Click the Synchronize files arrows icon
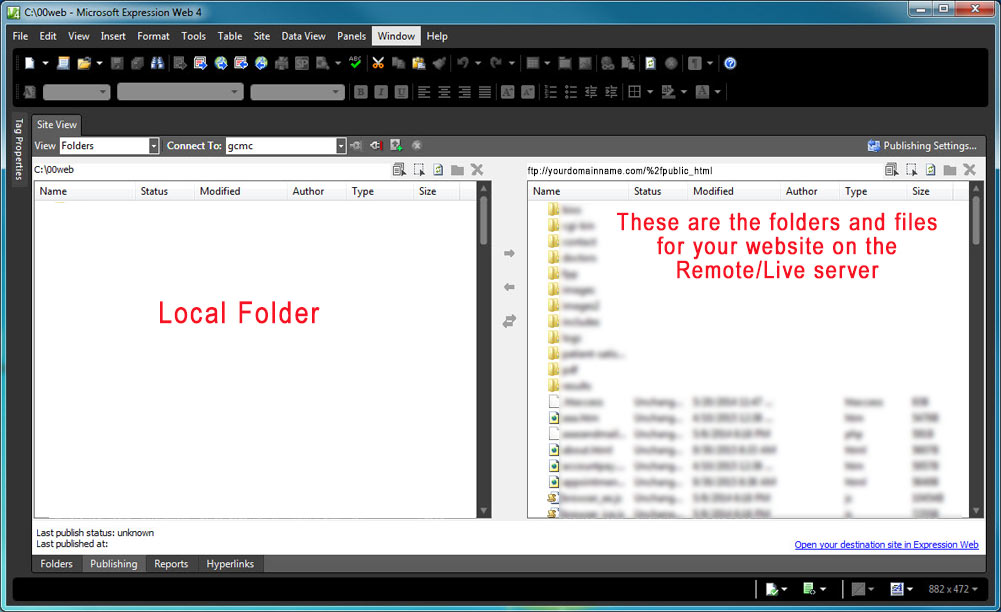 click(x=509, y=321)
